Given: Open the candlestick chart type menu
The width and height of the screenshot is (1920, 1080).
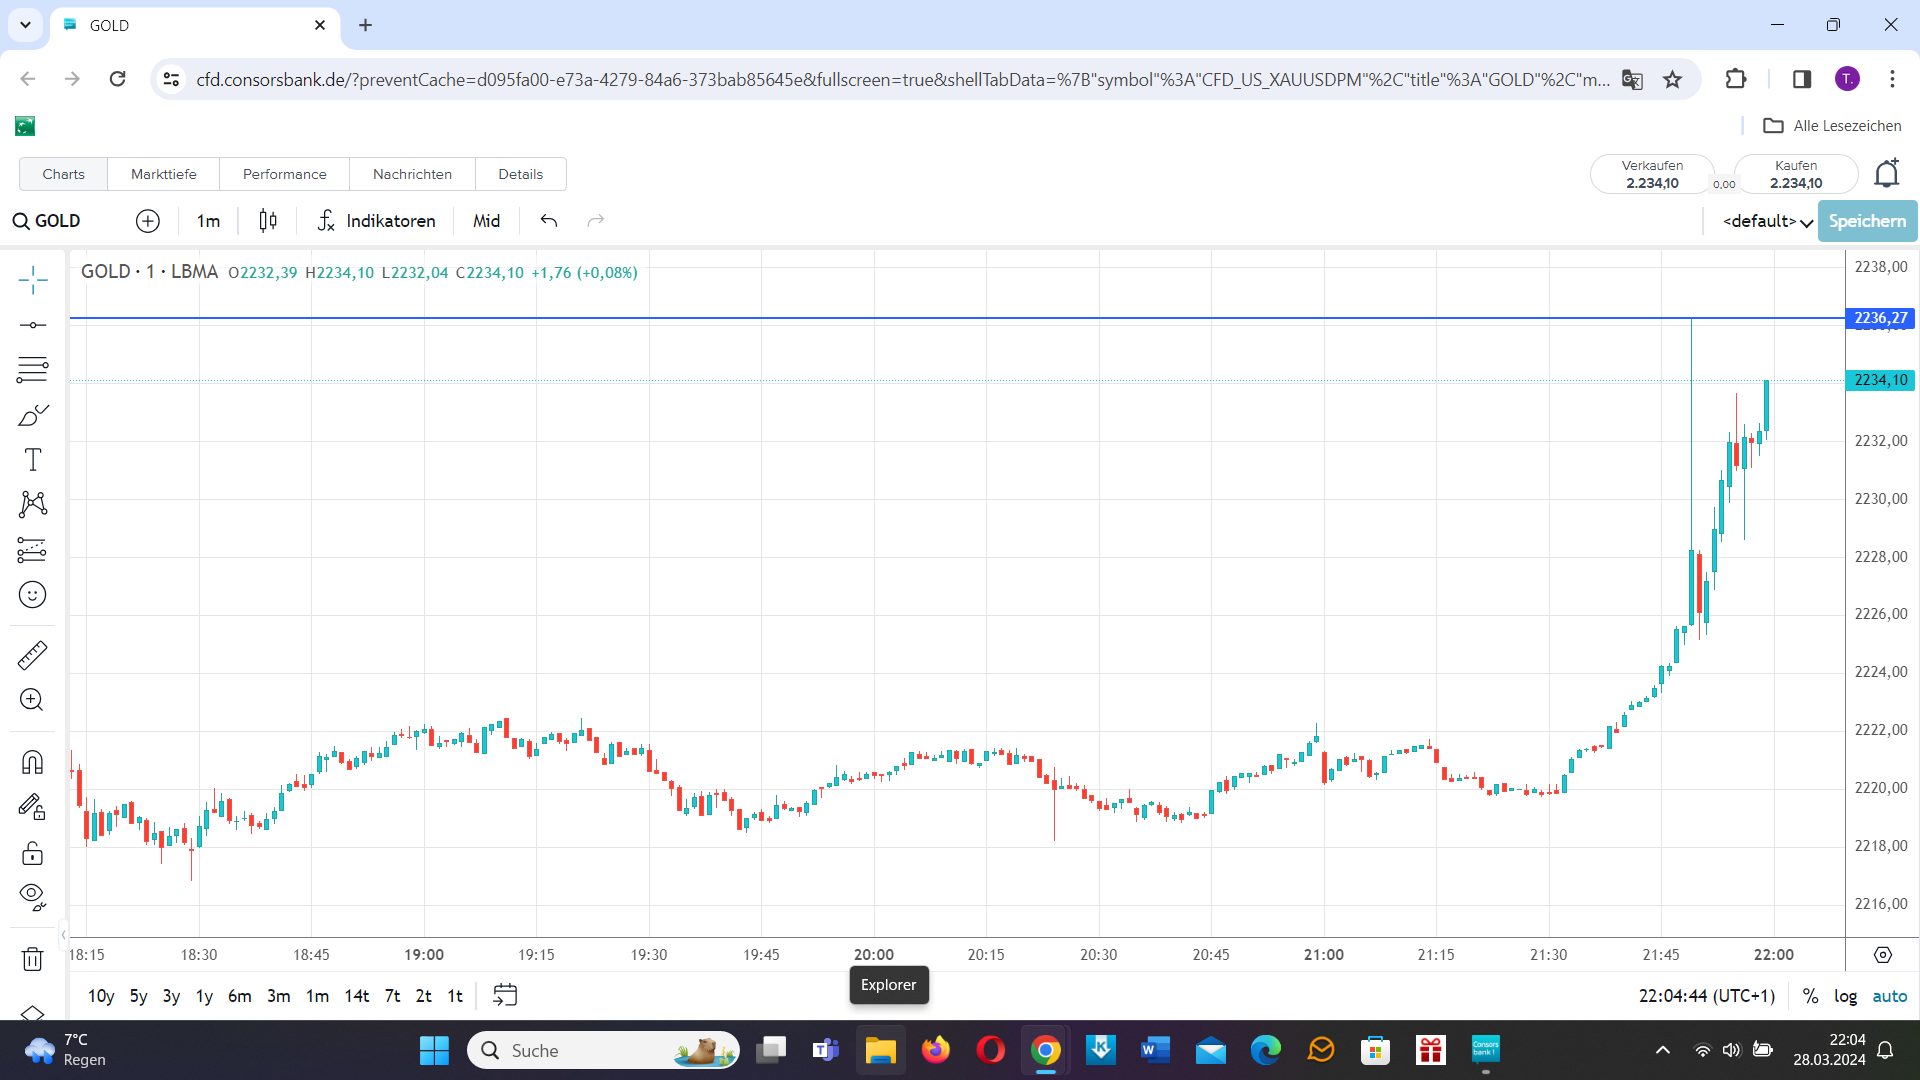Looking at the screenshot, I should pyautogui.click(x=268, y=221).
